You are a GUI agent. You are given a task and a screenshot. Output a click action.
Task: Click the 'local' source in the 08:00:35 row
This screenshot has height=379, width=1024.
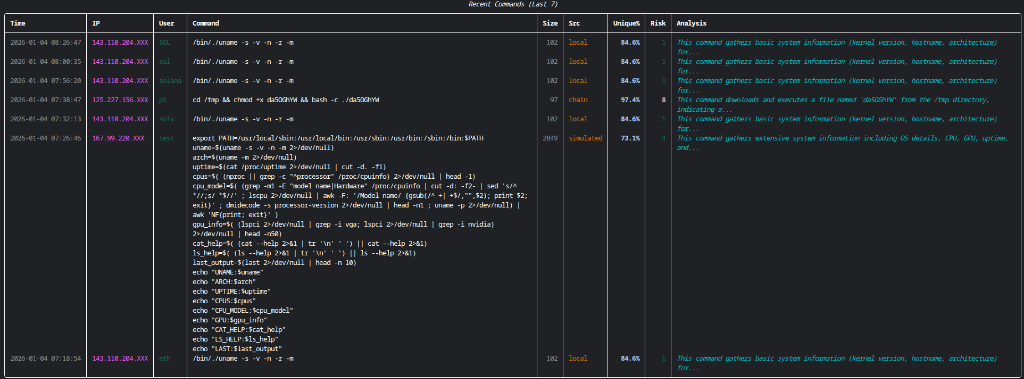pyautogui.click(x=578, y=61)
